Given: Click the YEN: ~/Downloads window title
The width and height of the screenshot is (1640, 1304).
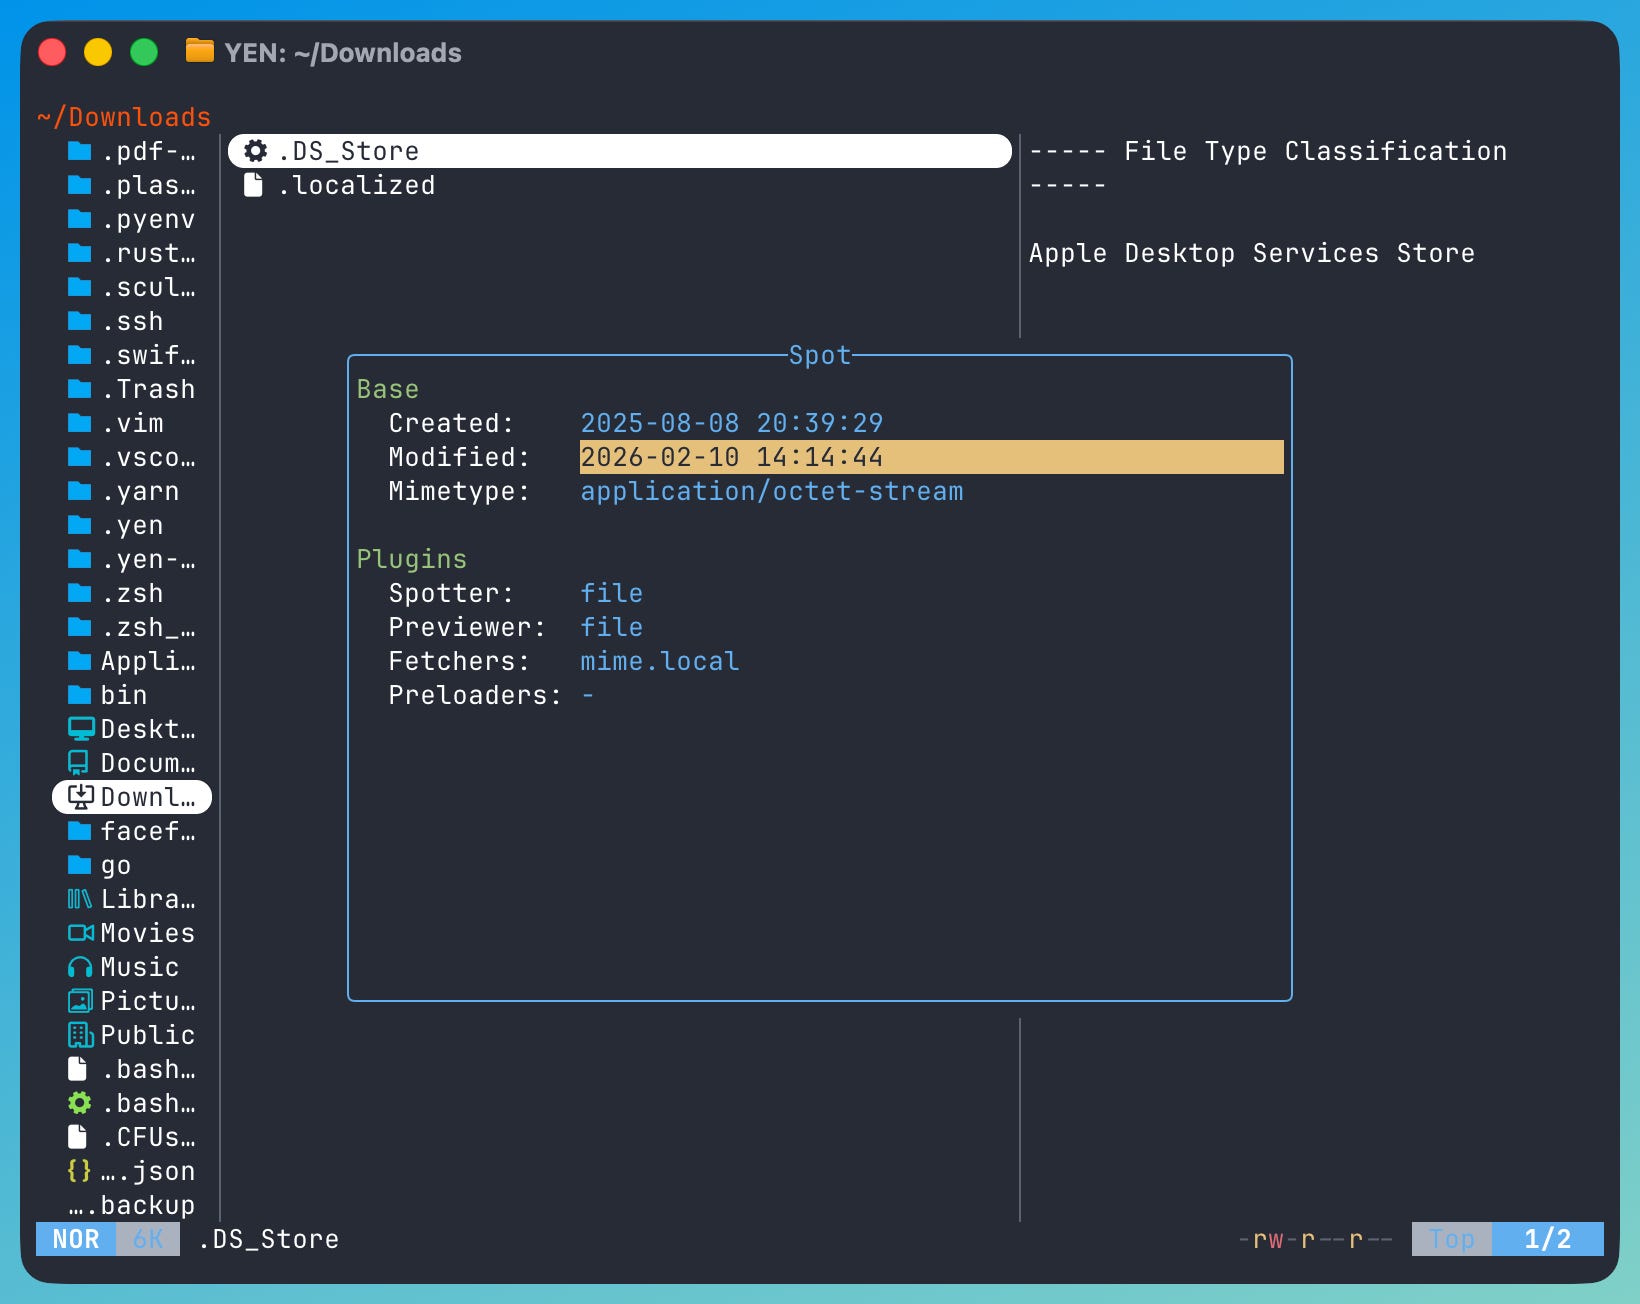Looking at the screenshot, I should click(343, 52).
